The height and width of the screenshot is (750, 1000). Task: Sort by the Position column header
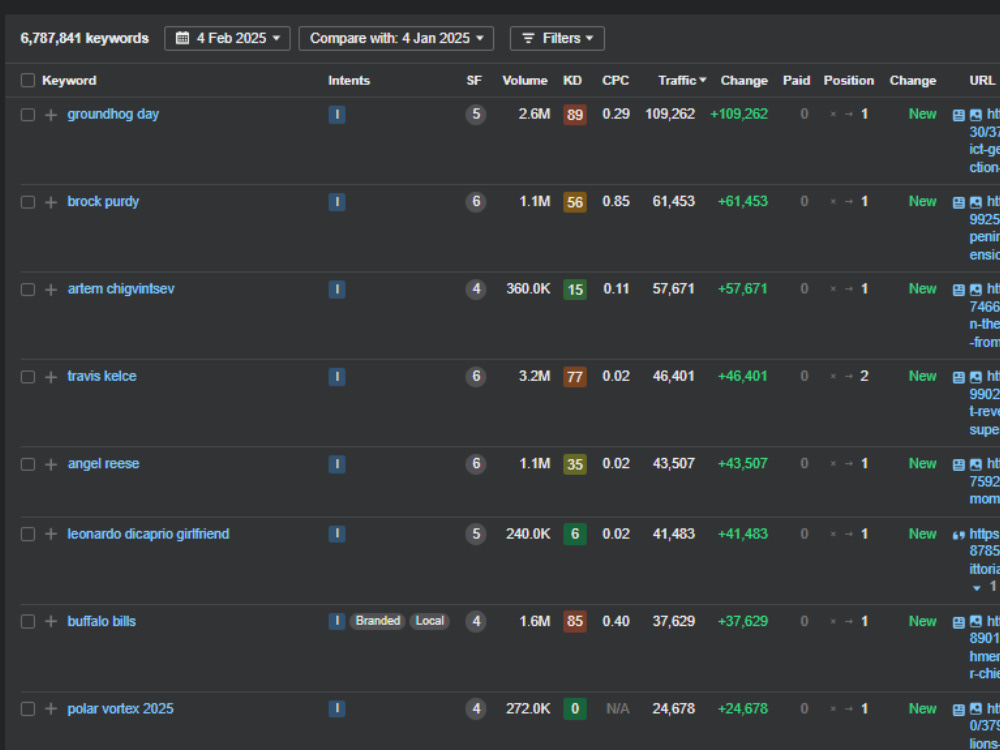tap(848, 80)
